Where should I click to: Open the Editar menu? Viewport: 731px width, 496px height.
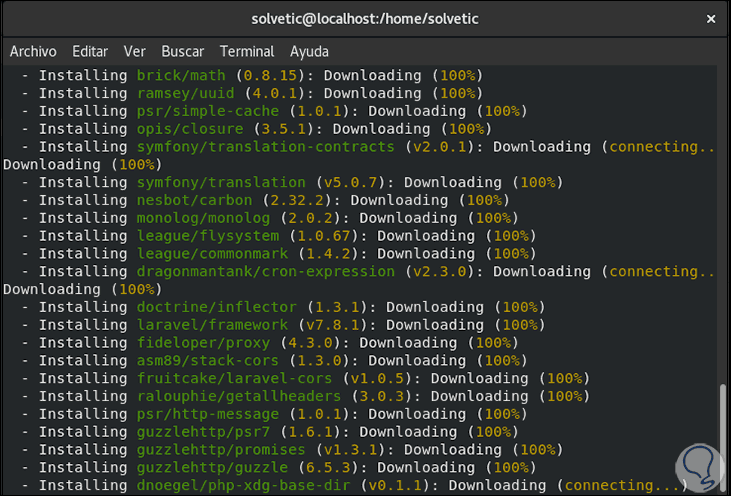[90, 51]
